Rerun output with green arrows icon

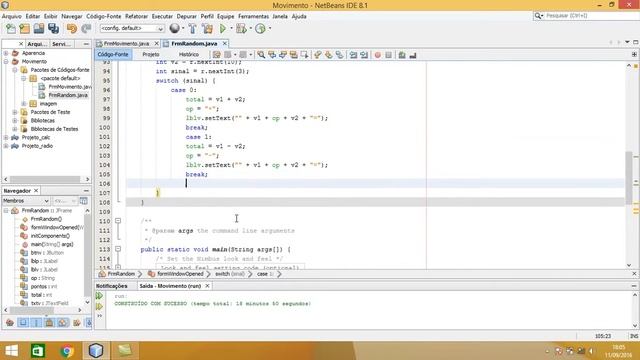point(99,296)
